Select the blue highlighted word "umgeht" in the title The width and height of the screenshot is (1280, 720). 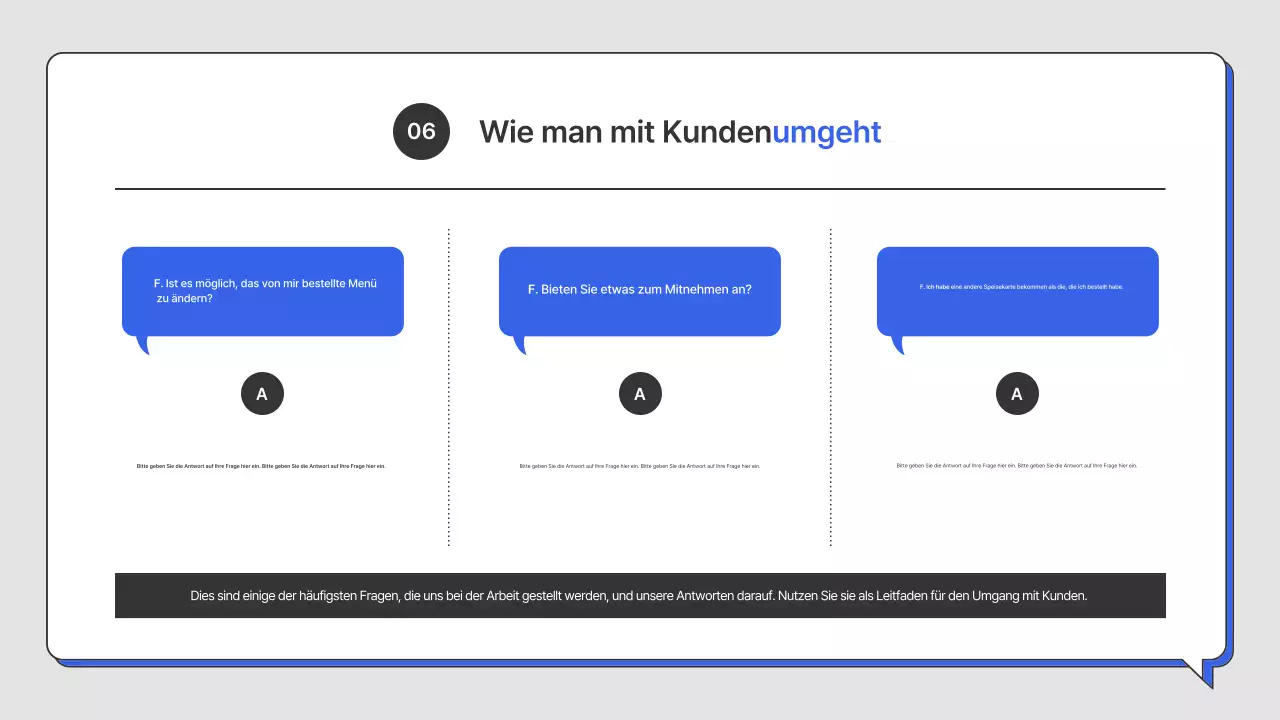(826, 132)
